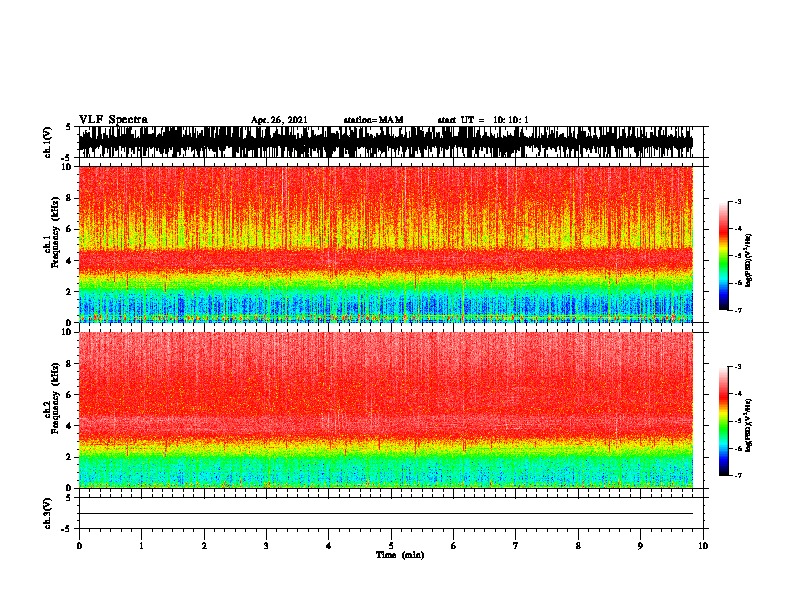Select time-axis tick label "7"

pos(516,546)
